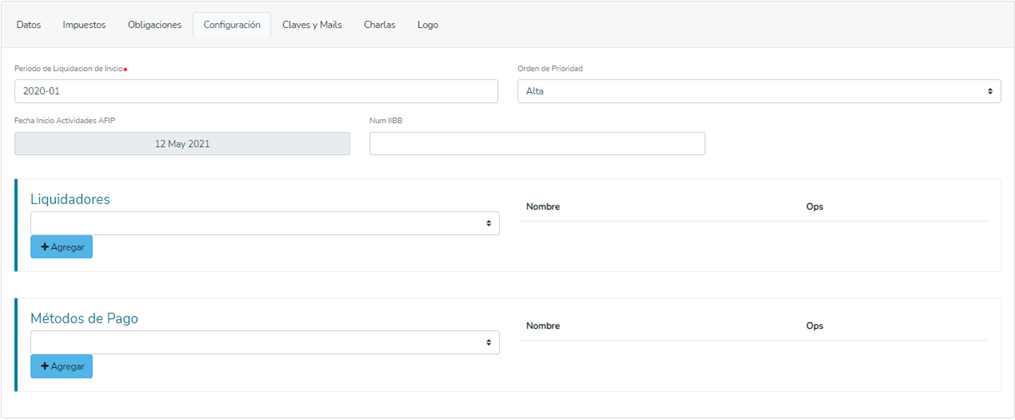Click the Periodo de Liquidacion de Inicio field
The image size is (1015, 420).
256,91
